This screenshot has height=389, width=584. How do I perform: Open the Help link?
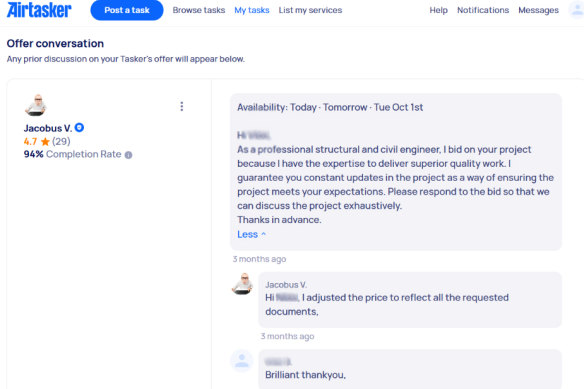[438, 10]
